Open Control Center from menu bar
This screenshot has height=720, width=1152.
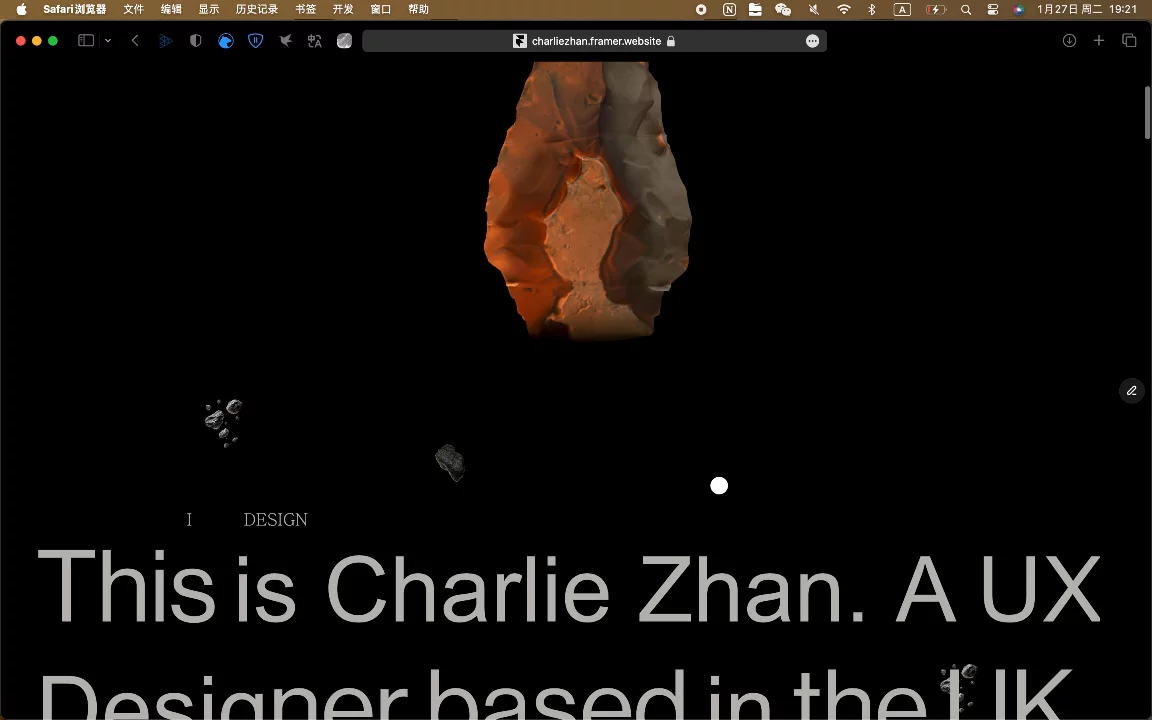[993, 10]
